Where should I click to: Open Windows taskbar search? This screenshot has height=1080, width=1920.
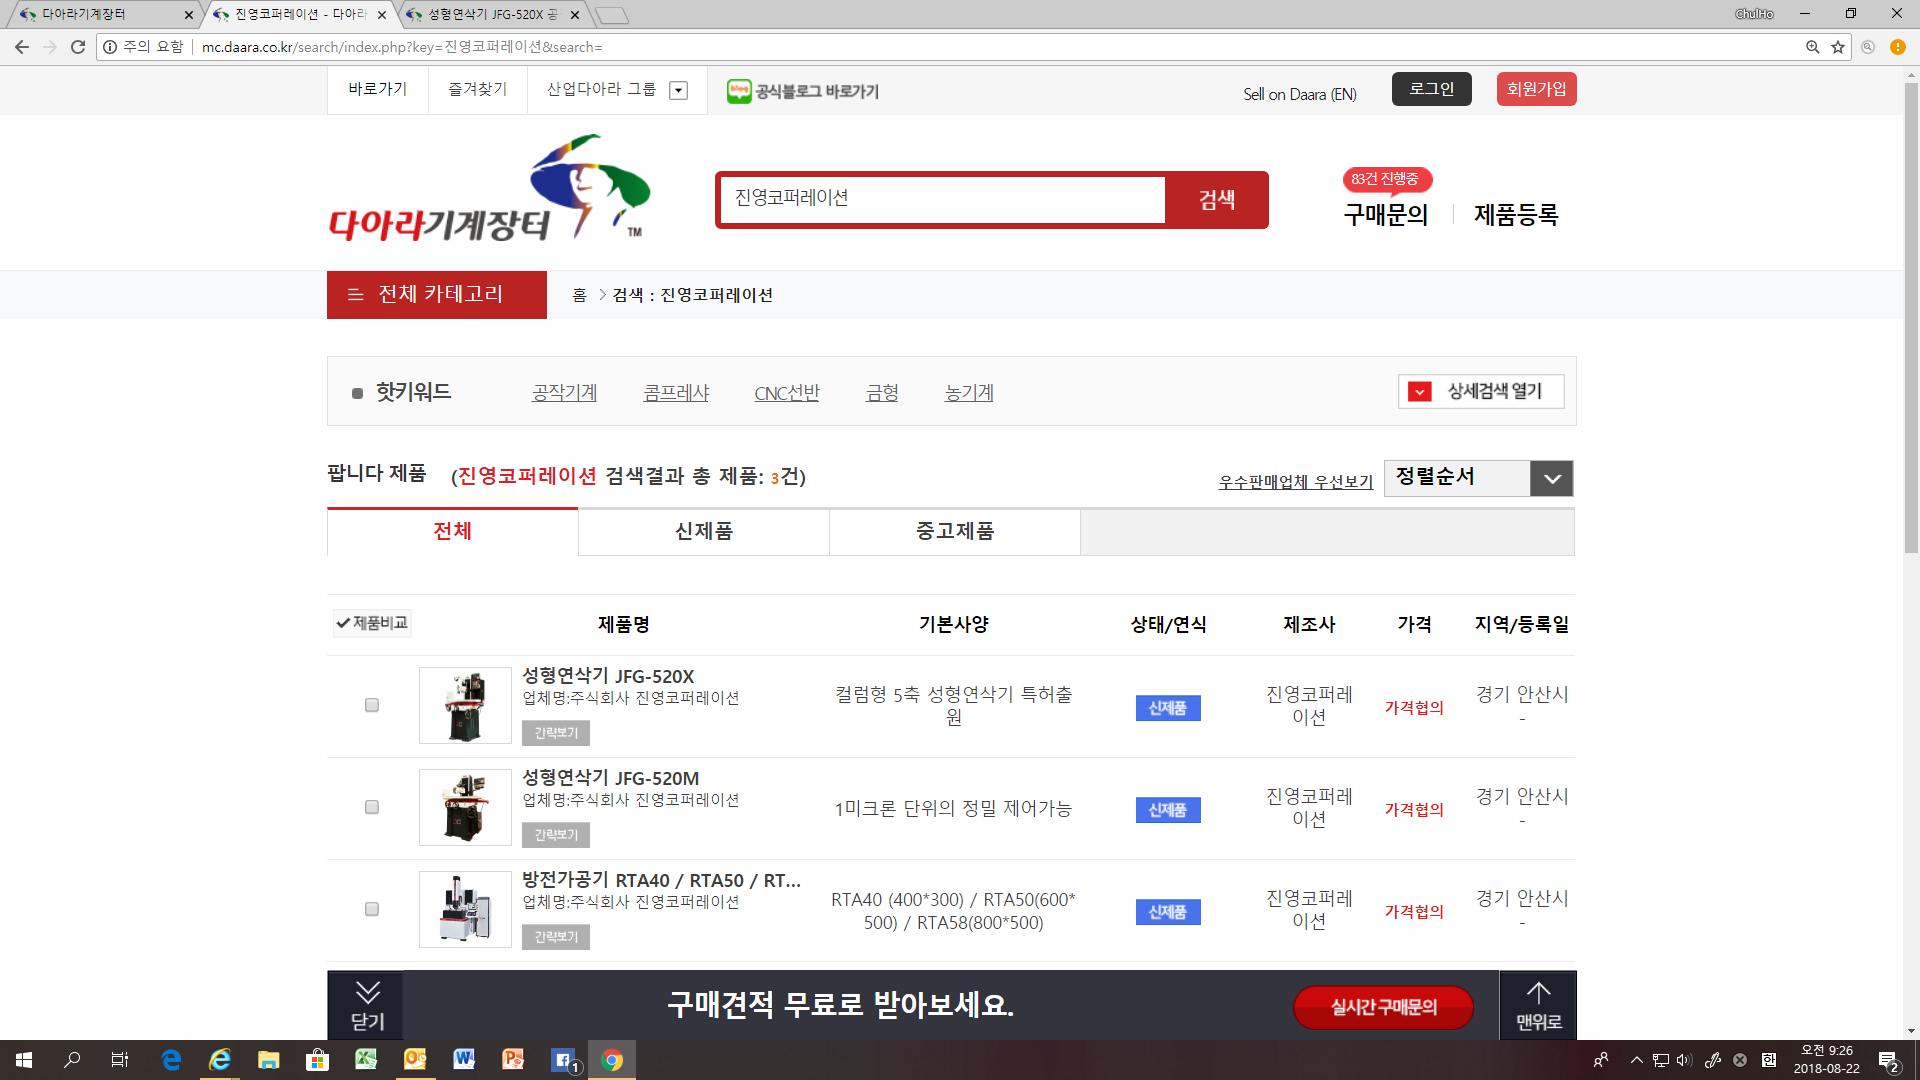tap(72, 1060)
